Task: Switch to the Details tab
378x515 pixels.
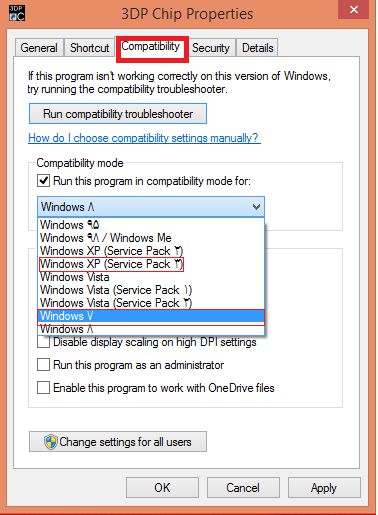Action: tap(257, 48)
